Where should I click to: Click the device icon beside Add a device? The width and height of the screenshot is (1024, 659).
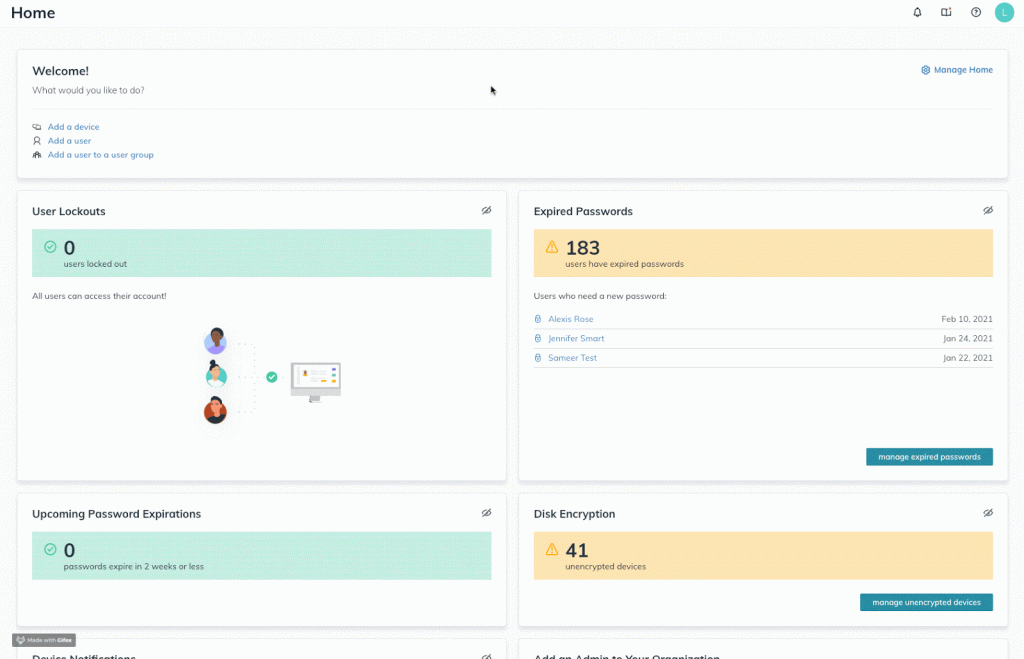pos(37,127)
